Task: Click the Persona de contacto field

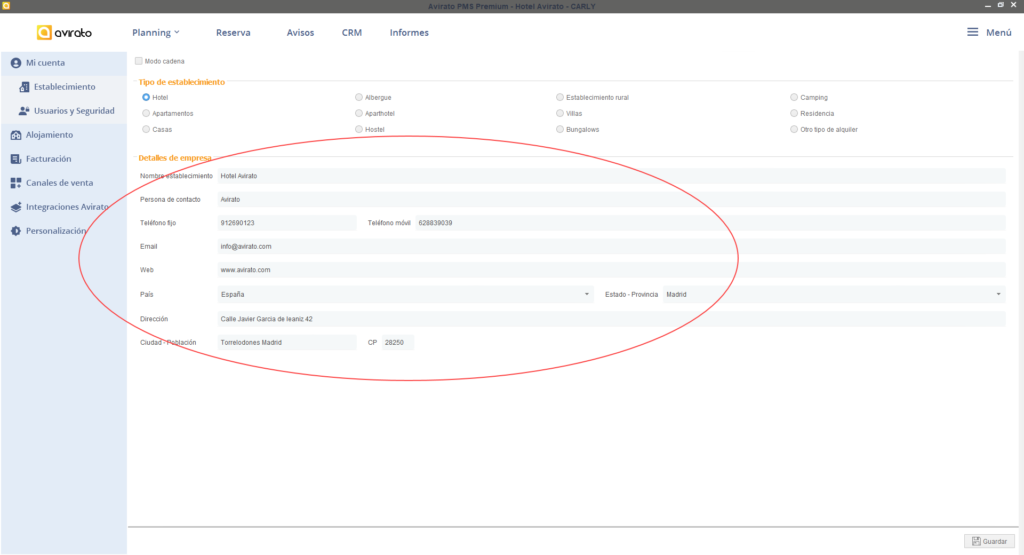Action: (611, 199)
